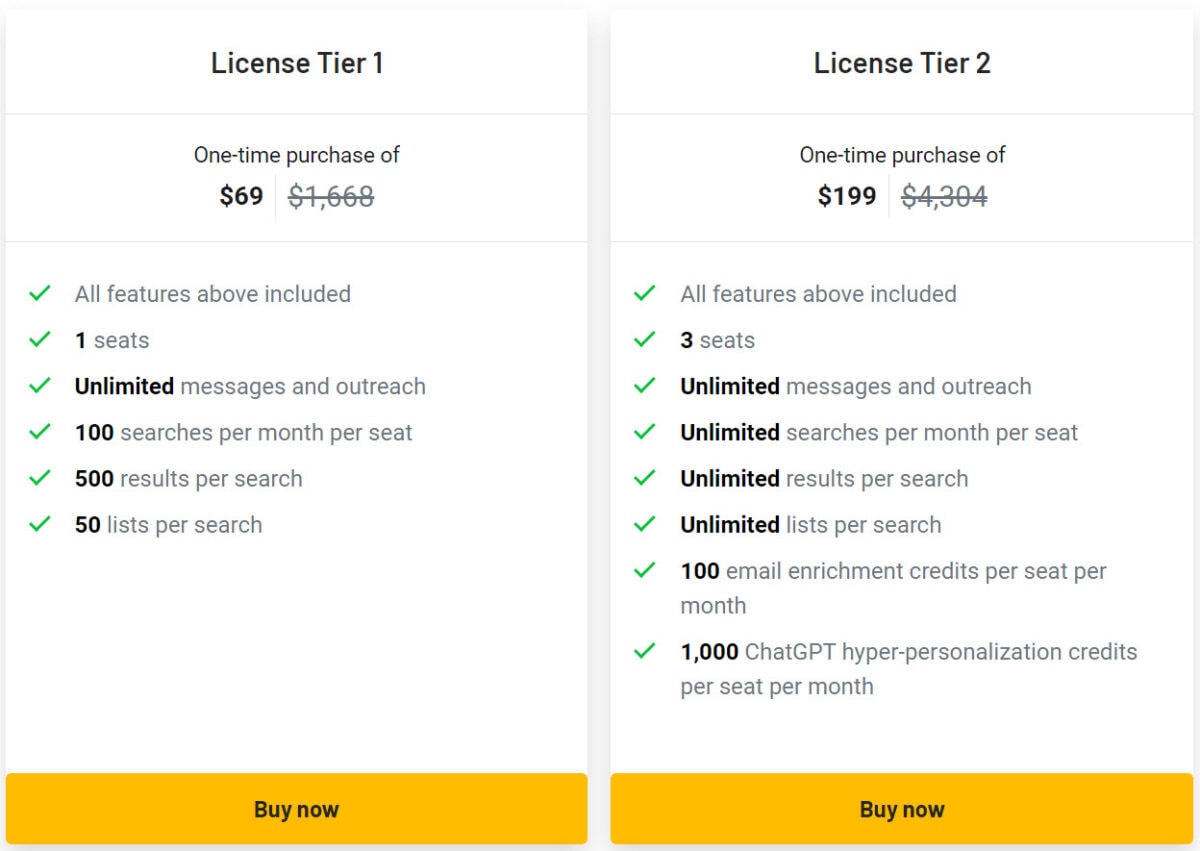
Task: Select the "License Tier 1" heading
Action: pos(297,62)
